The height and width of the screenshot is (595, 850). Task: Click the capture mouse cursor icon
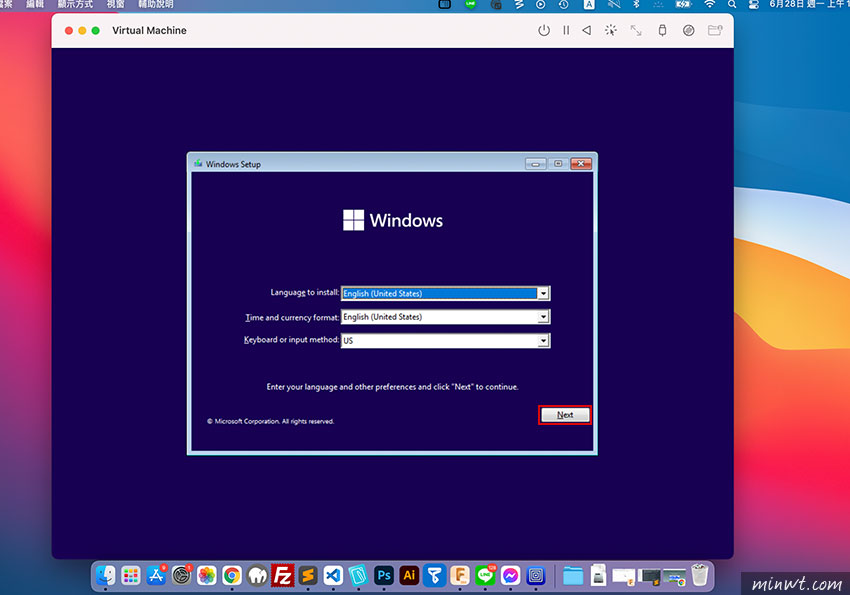(611, 30)
